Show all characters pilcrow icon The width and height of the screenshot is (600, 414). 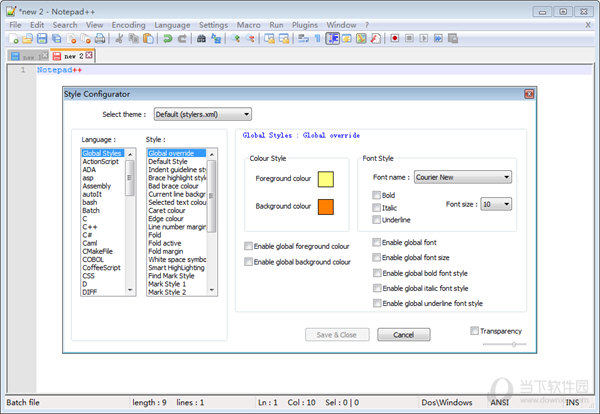click(318, 39)
